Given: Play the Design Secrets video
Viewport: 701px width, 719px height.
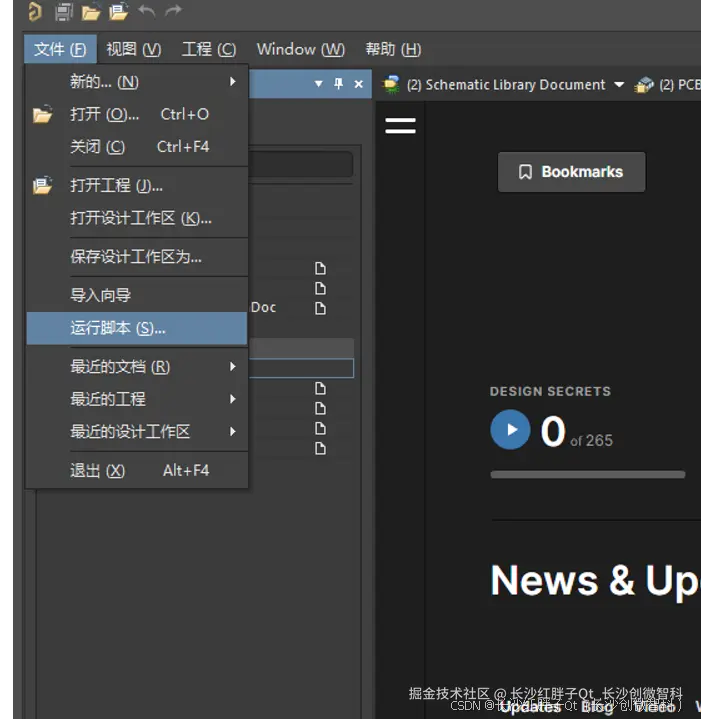Looking at the screenshot, I should coord(510,430).
